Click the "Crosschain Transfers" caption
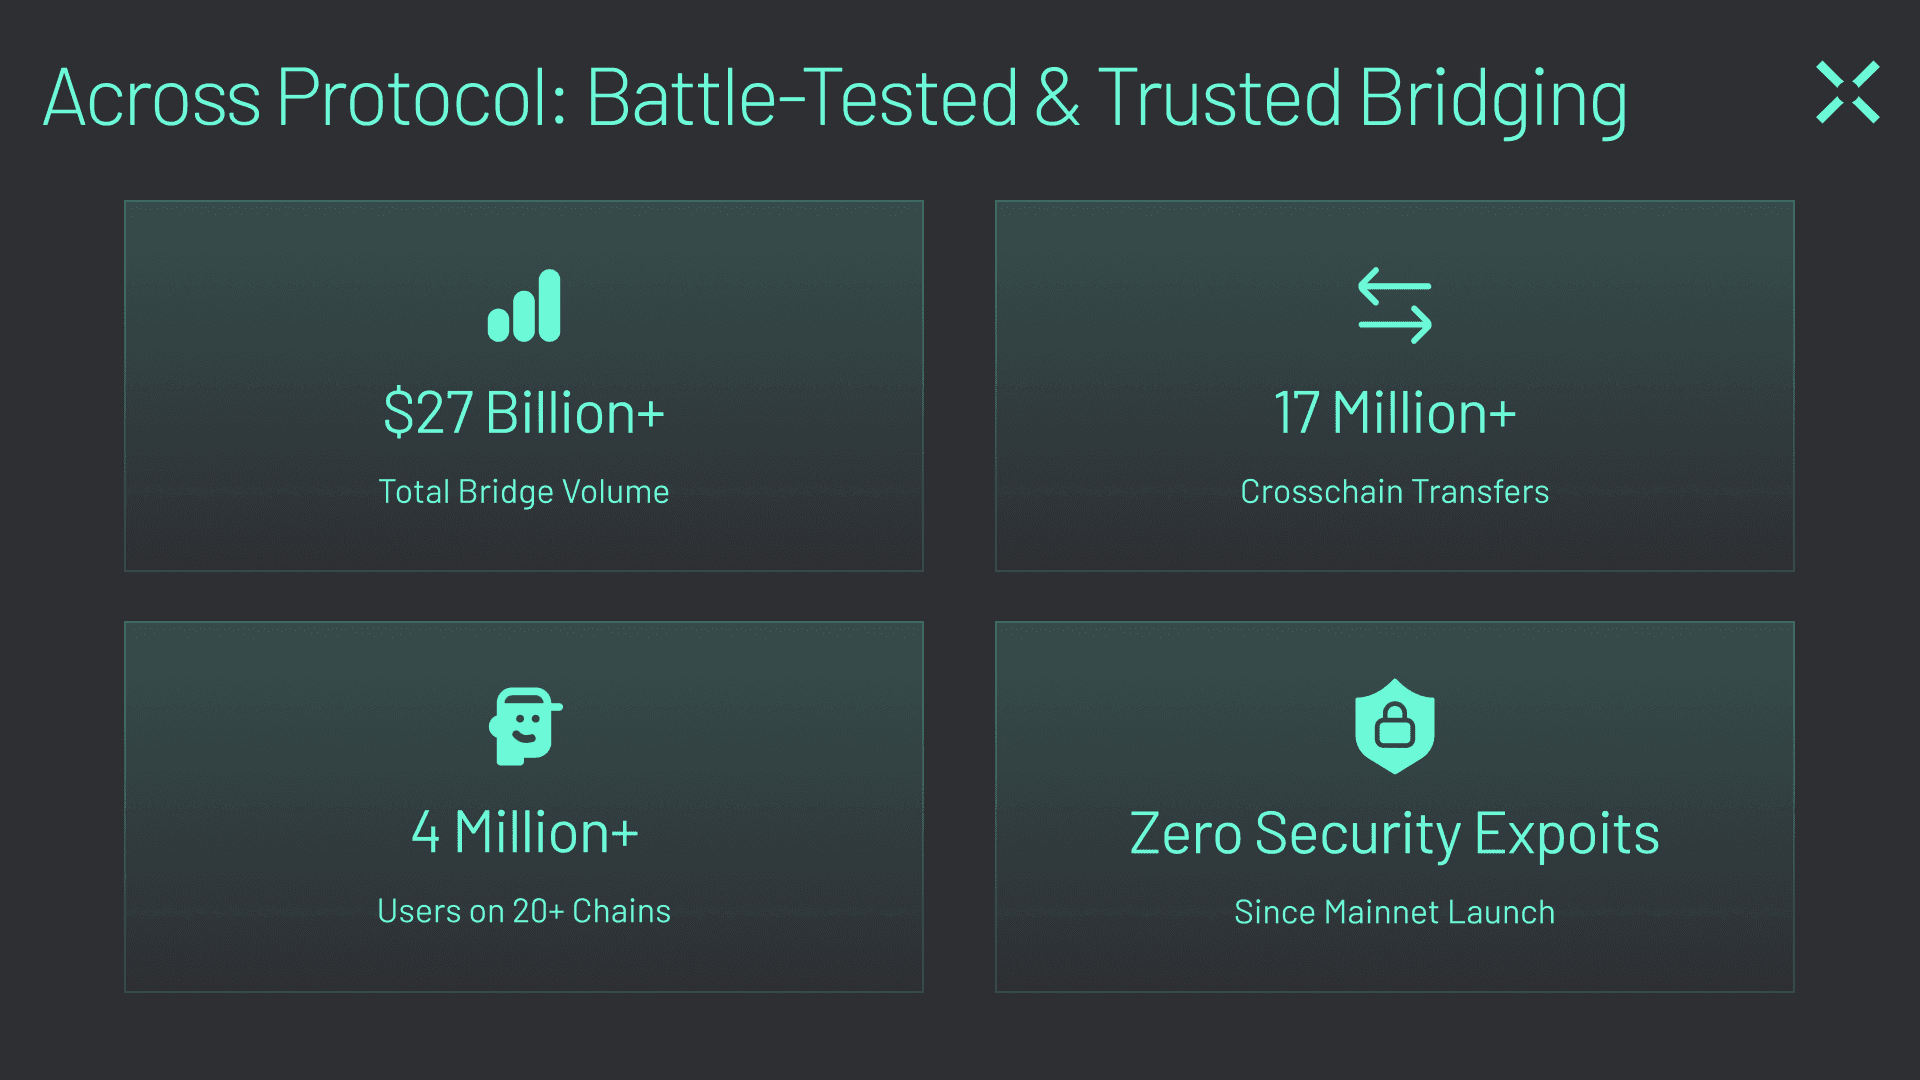 coord(1394,492)
